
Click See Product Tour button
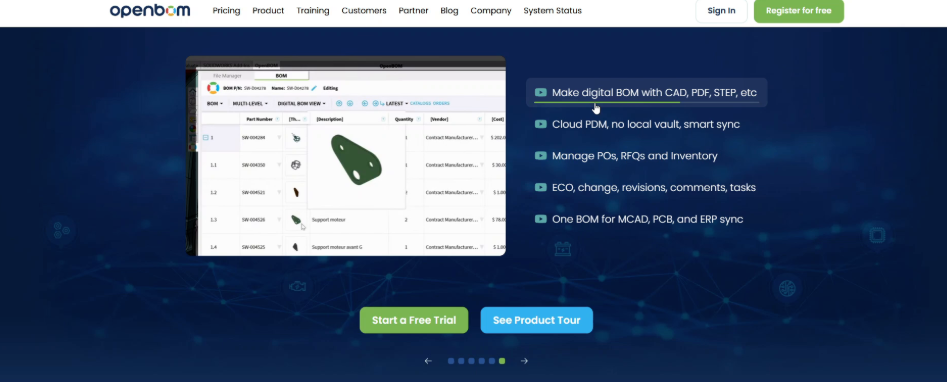[x=536, y=320]
